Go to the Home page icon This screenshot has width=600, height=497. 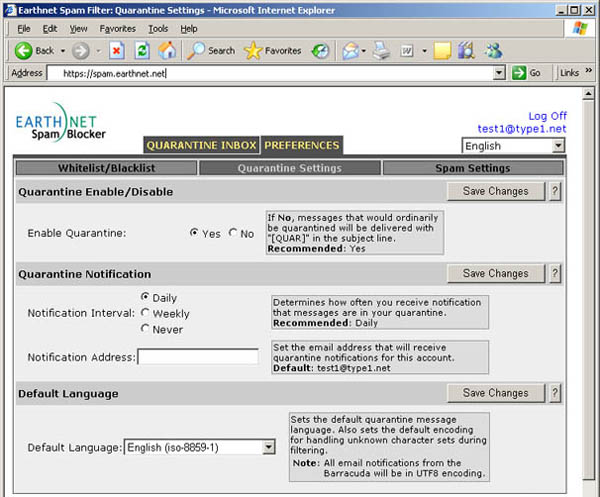tap(167, 51)
